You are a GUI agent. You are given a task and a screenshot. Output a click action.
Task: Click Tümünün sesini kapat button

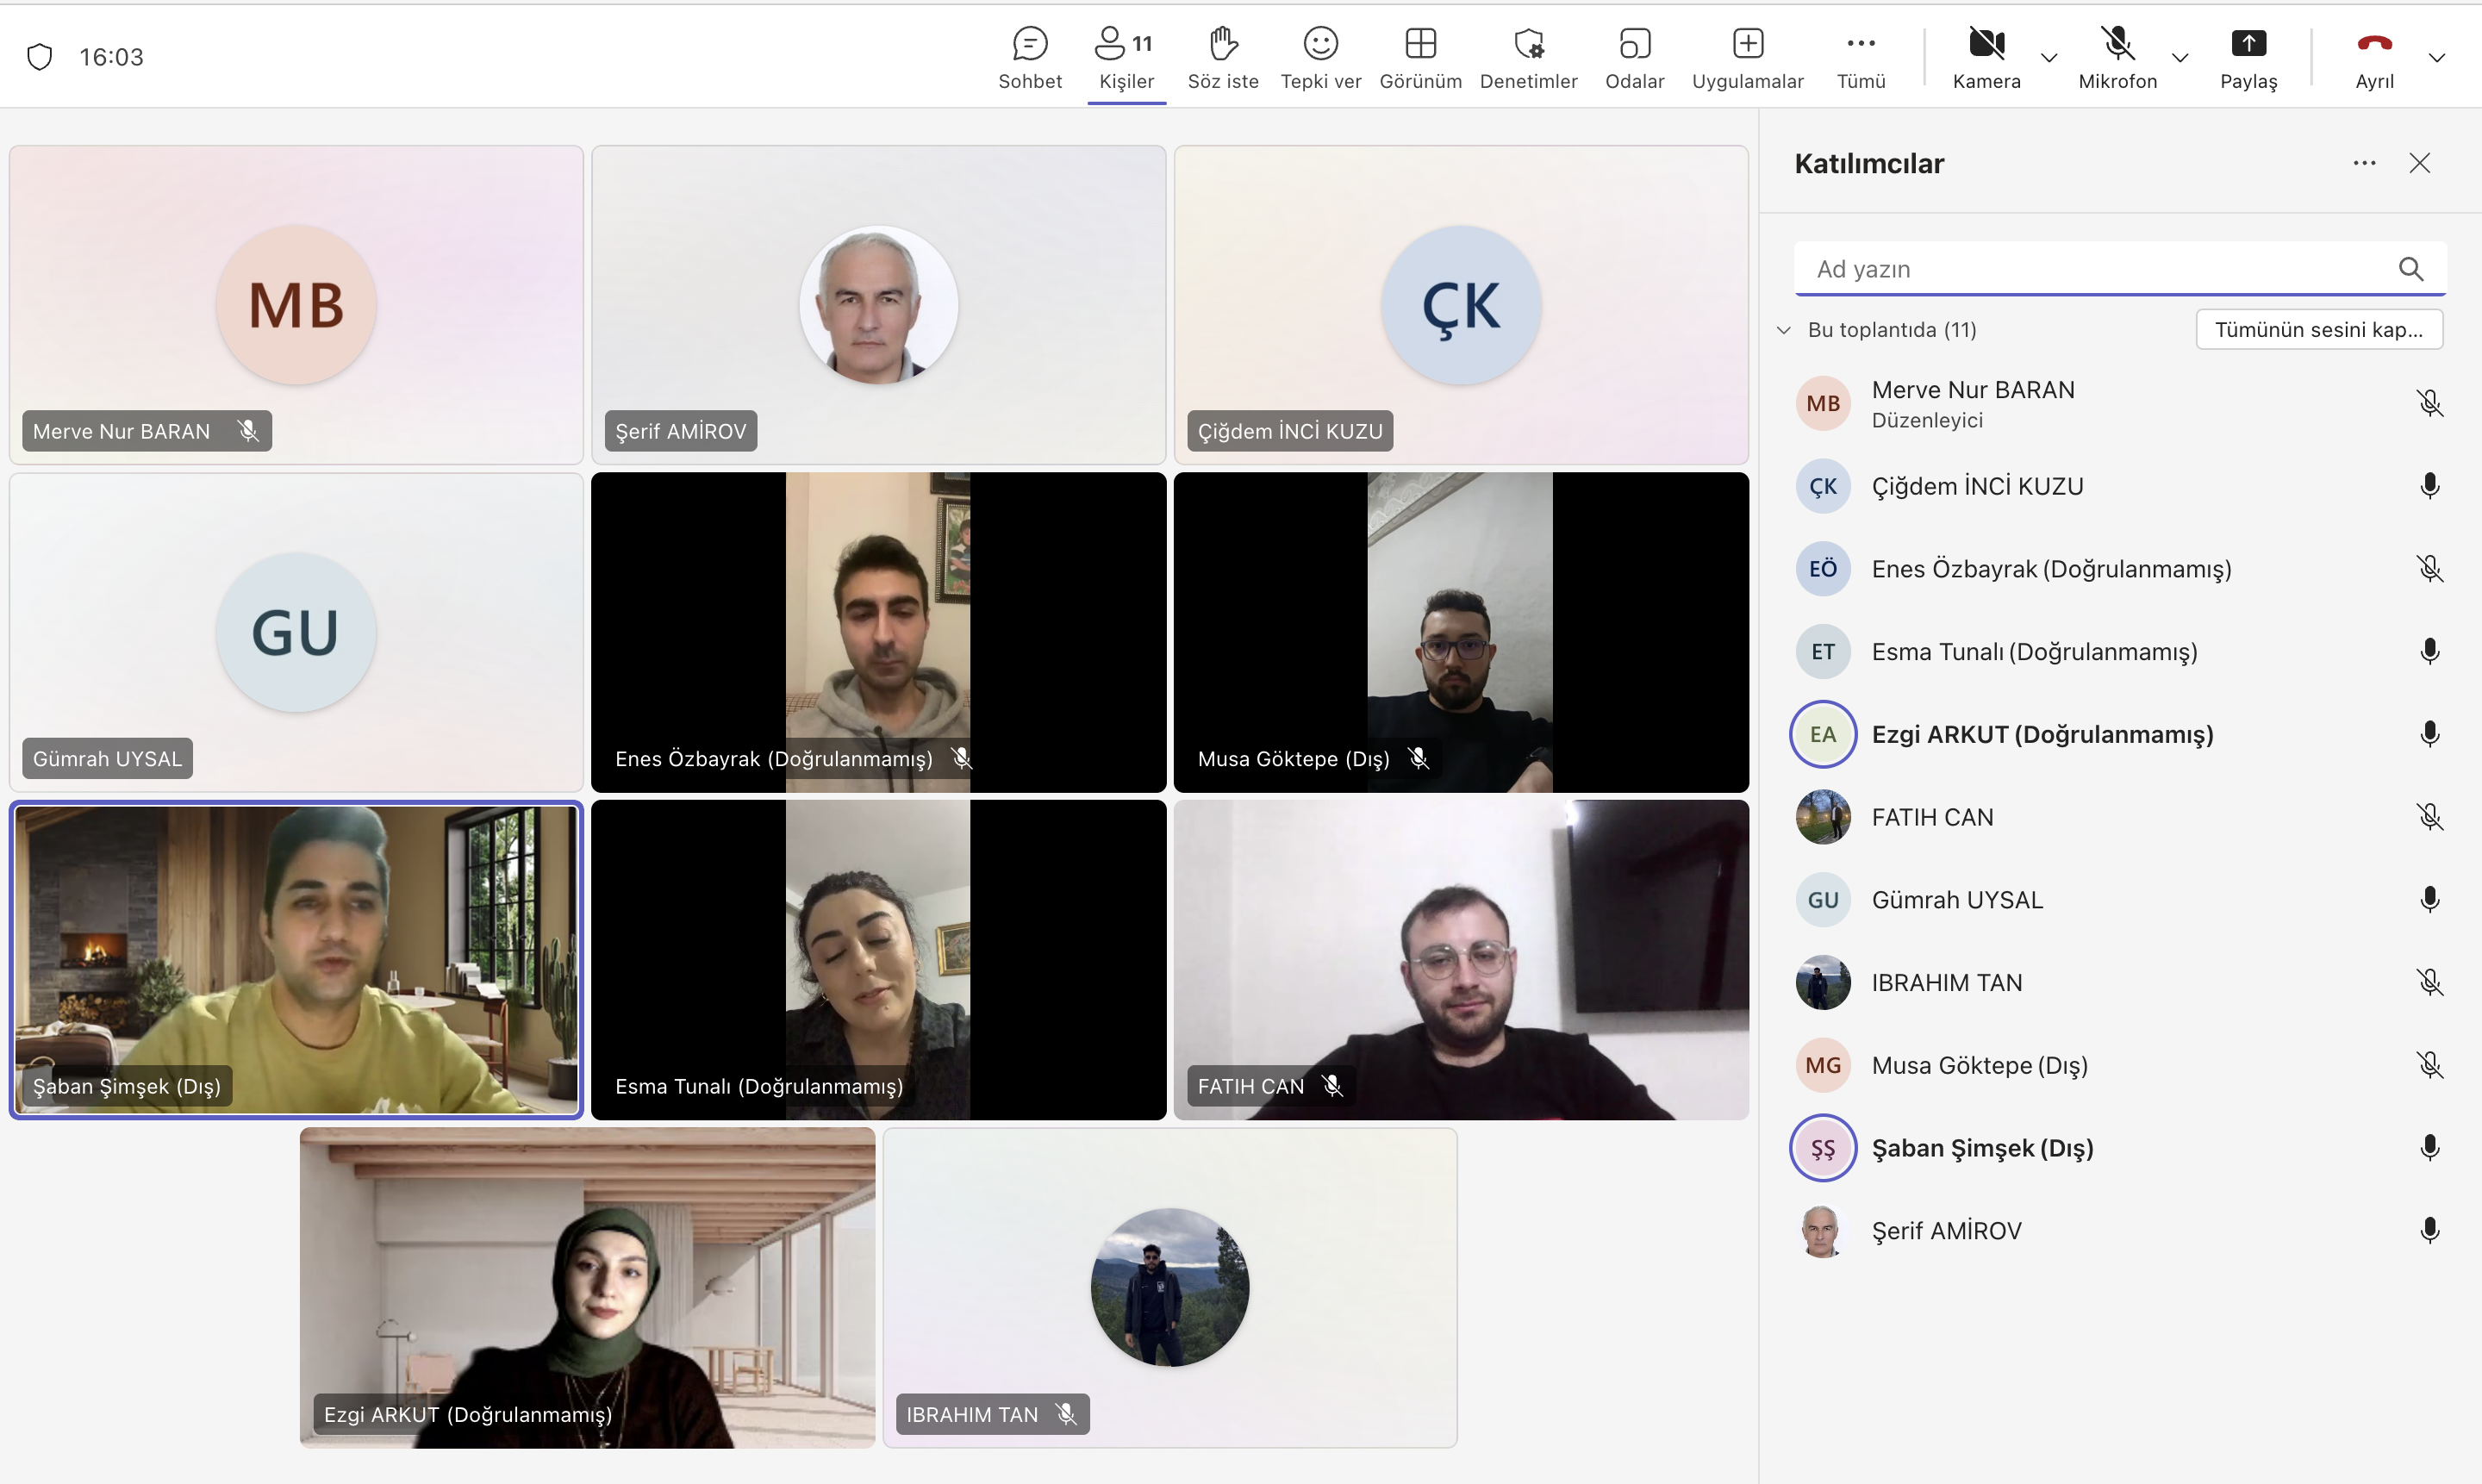point(2318,330)
